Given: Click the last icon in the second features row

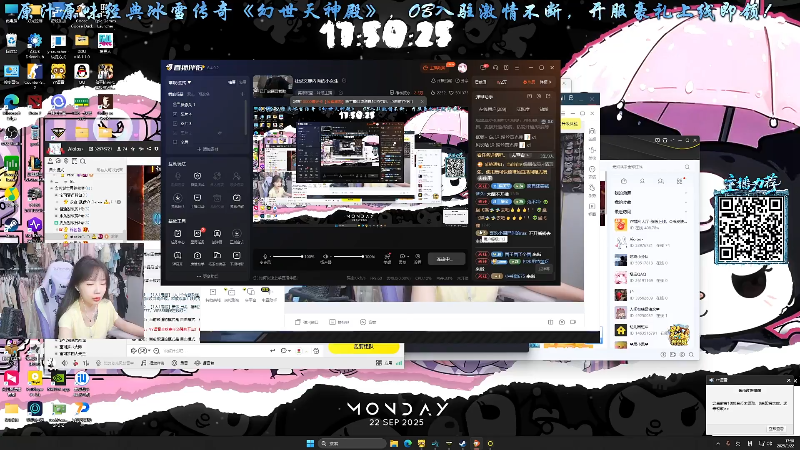Looking at the screenshot, I should click(236, 197).
